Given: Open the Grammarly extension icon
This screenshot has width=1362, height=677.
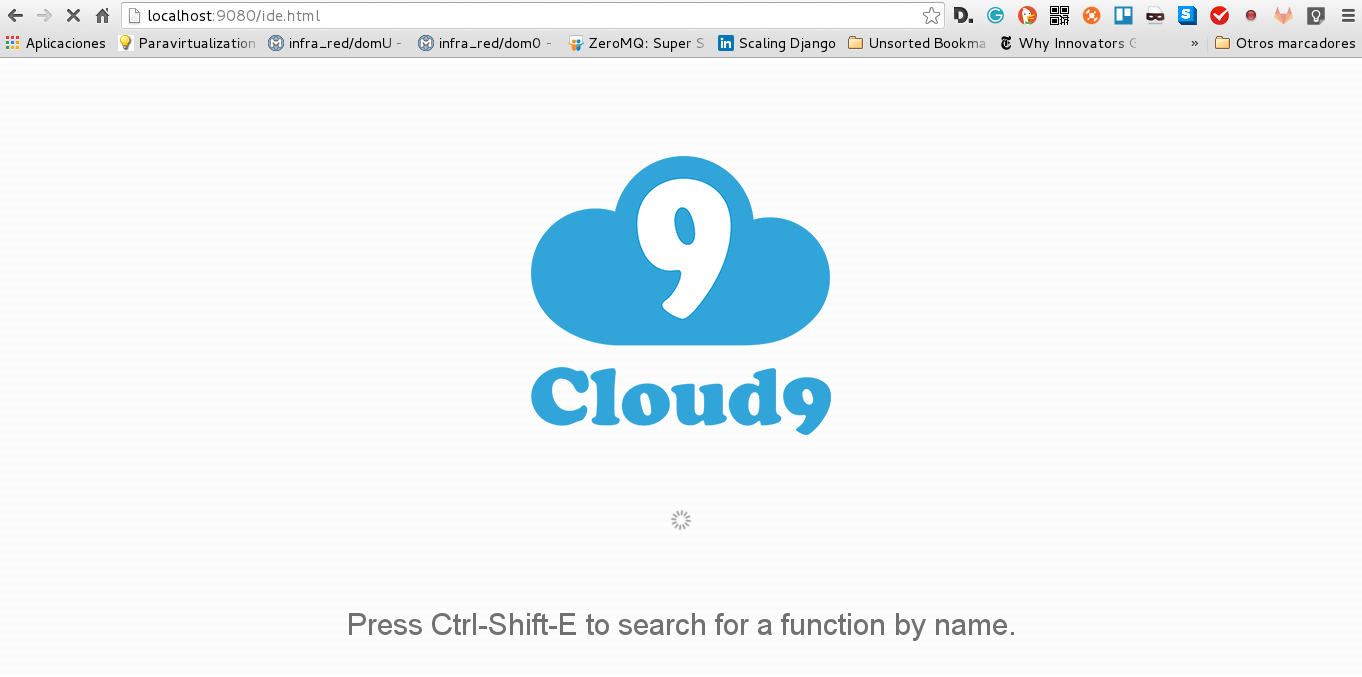Looking at the screenshot, I should [995, 15].
